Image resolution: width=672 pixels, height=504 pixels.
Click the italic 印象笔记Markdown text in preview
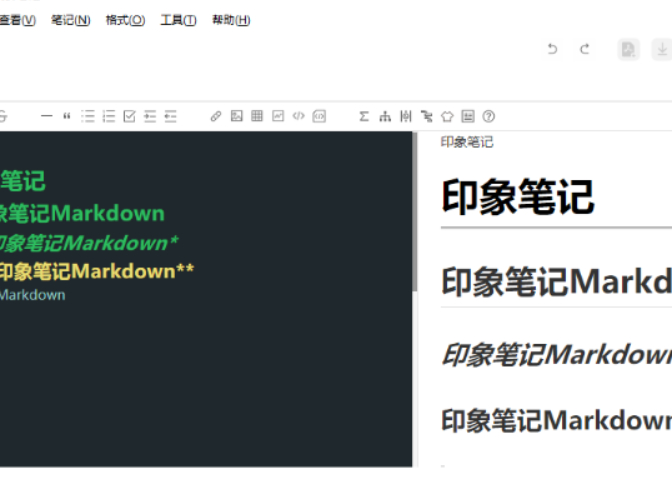[557, 354]
